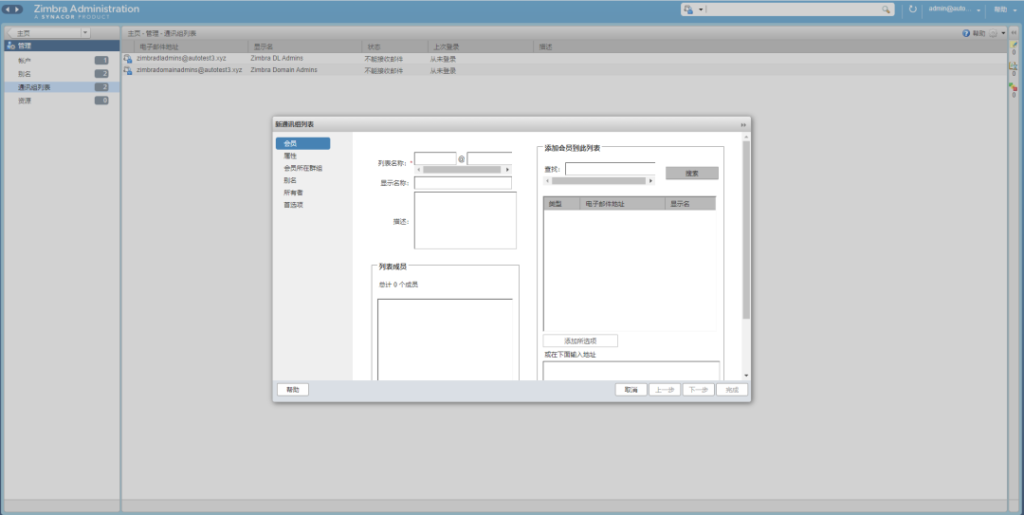Open the admin@auto... account menu
This screenshot has width=1024, height=515.
click(x=955, y=9)
